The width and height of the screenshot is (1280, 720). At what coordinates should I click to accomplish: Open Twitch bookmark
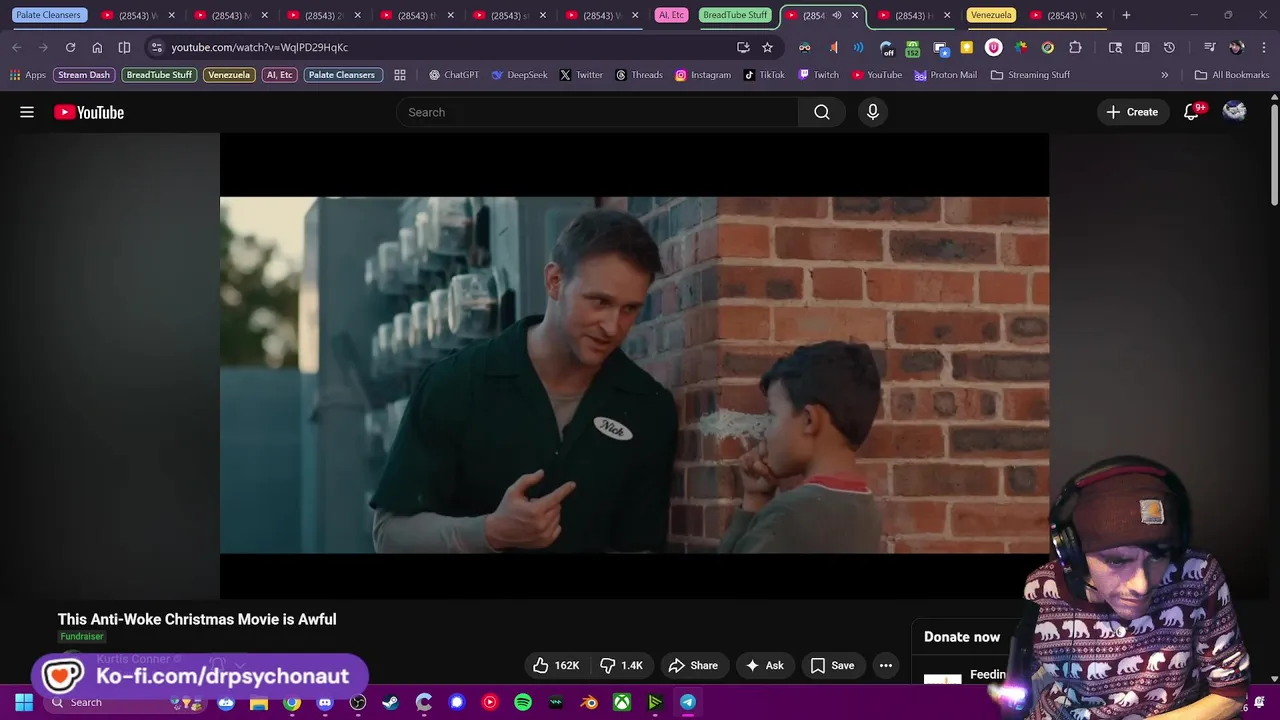(818, 75)
